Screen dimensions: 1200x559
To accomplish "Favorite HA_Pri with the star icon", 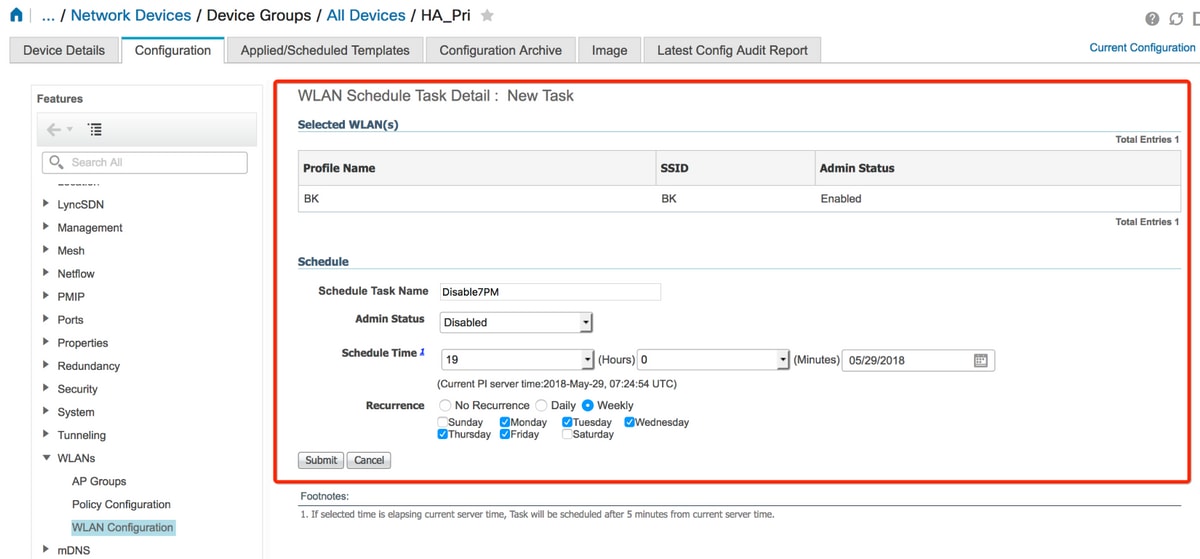I will [x=487, y=15].
